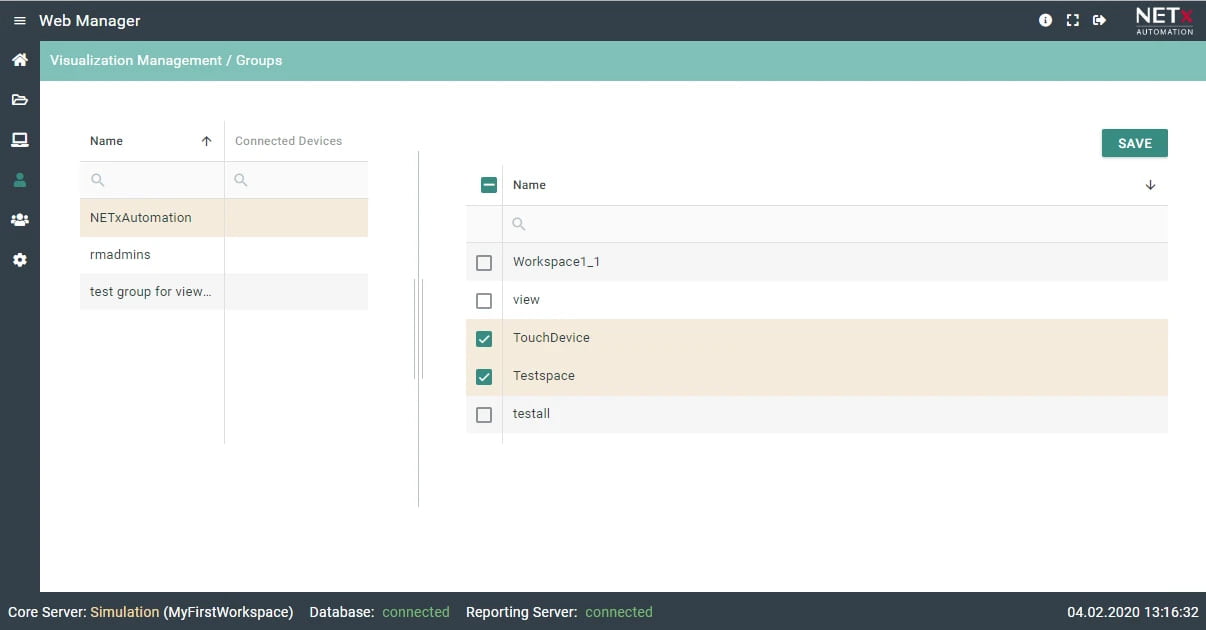This screenshot has height=630, width=1206.
Task: Click the home icon in sidebar
Action: (x=19, y=60)
